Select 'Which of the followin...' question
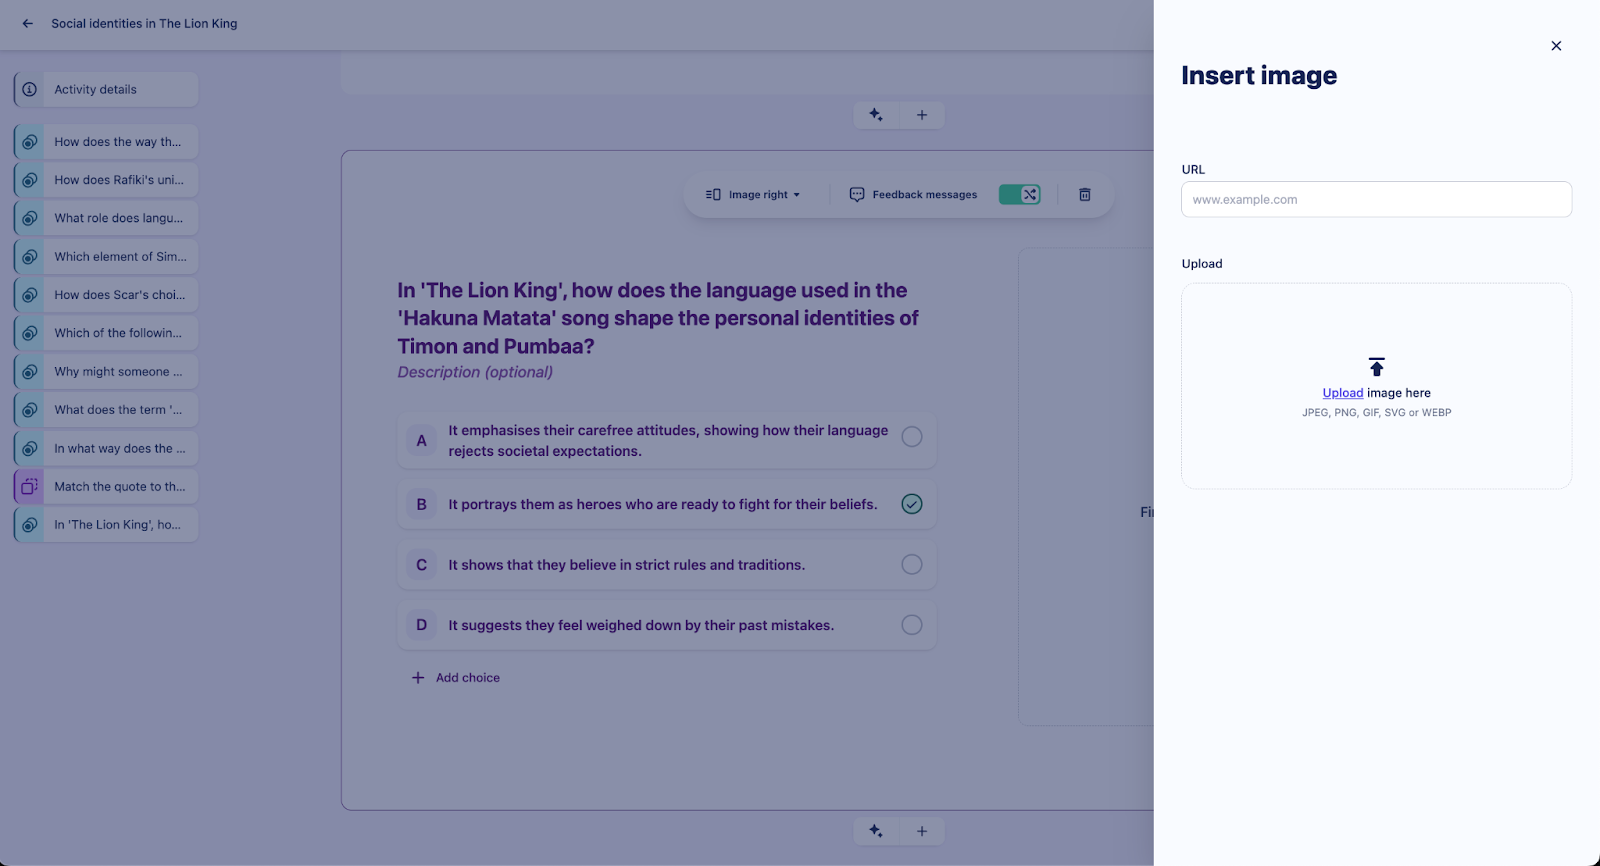This screenshot has width=1600, height=866. [x=106, y=333]
